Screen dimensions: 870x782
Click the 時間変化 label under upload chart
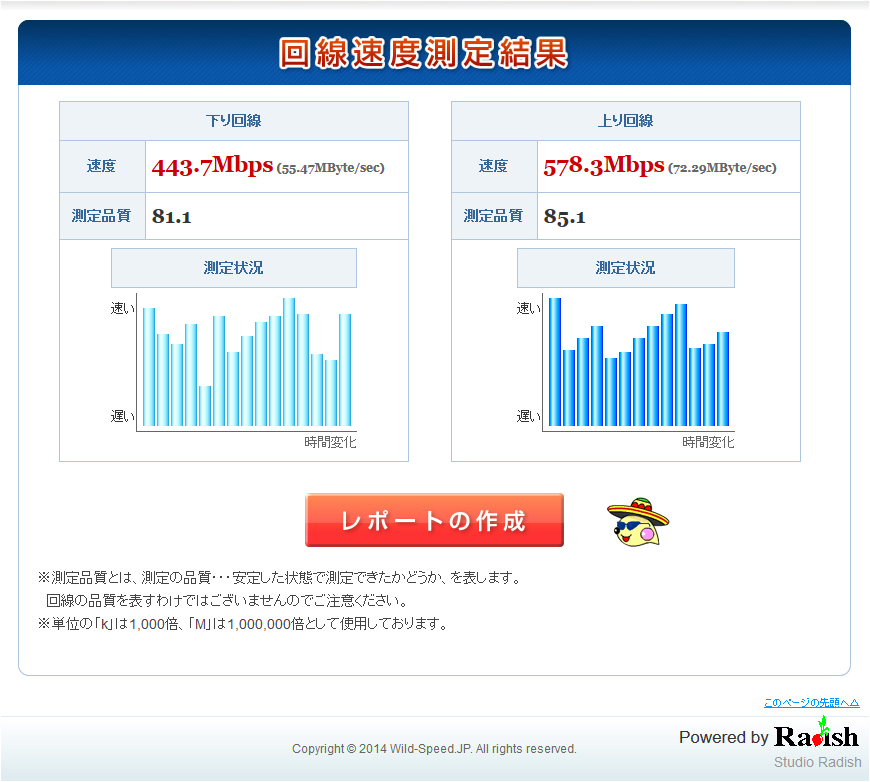coord(708,442)
